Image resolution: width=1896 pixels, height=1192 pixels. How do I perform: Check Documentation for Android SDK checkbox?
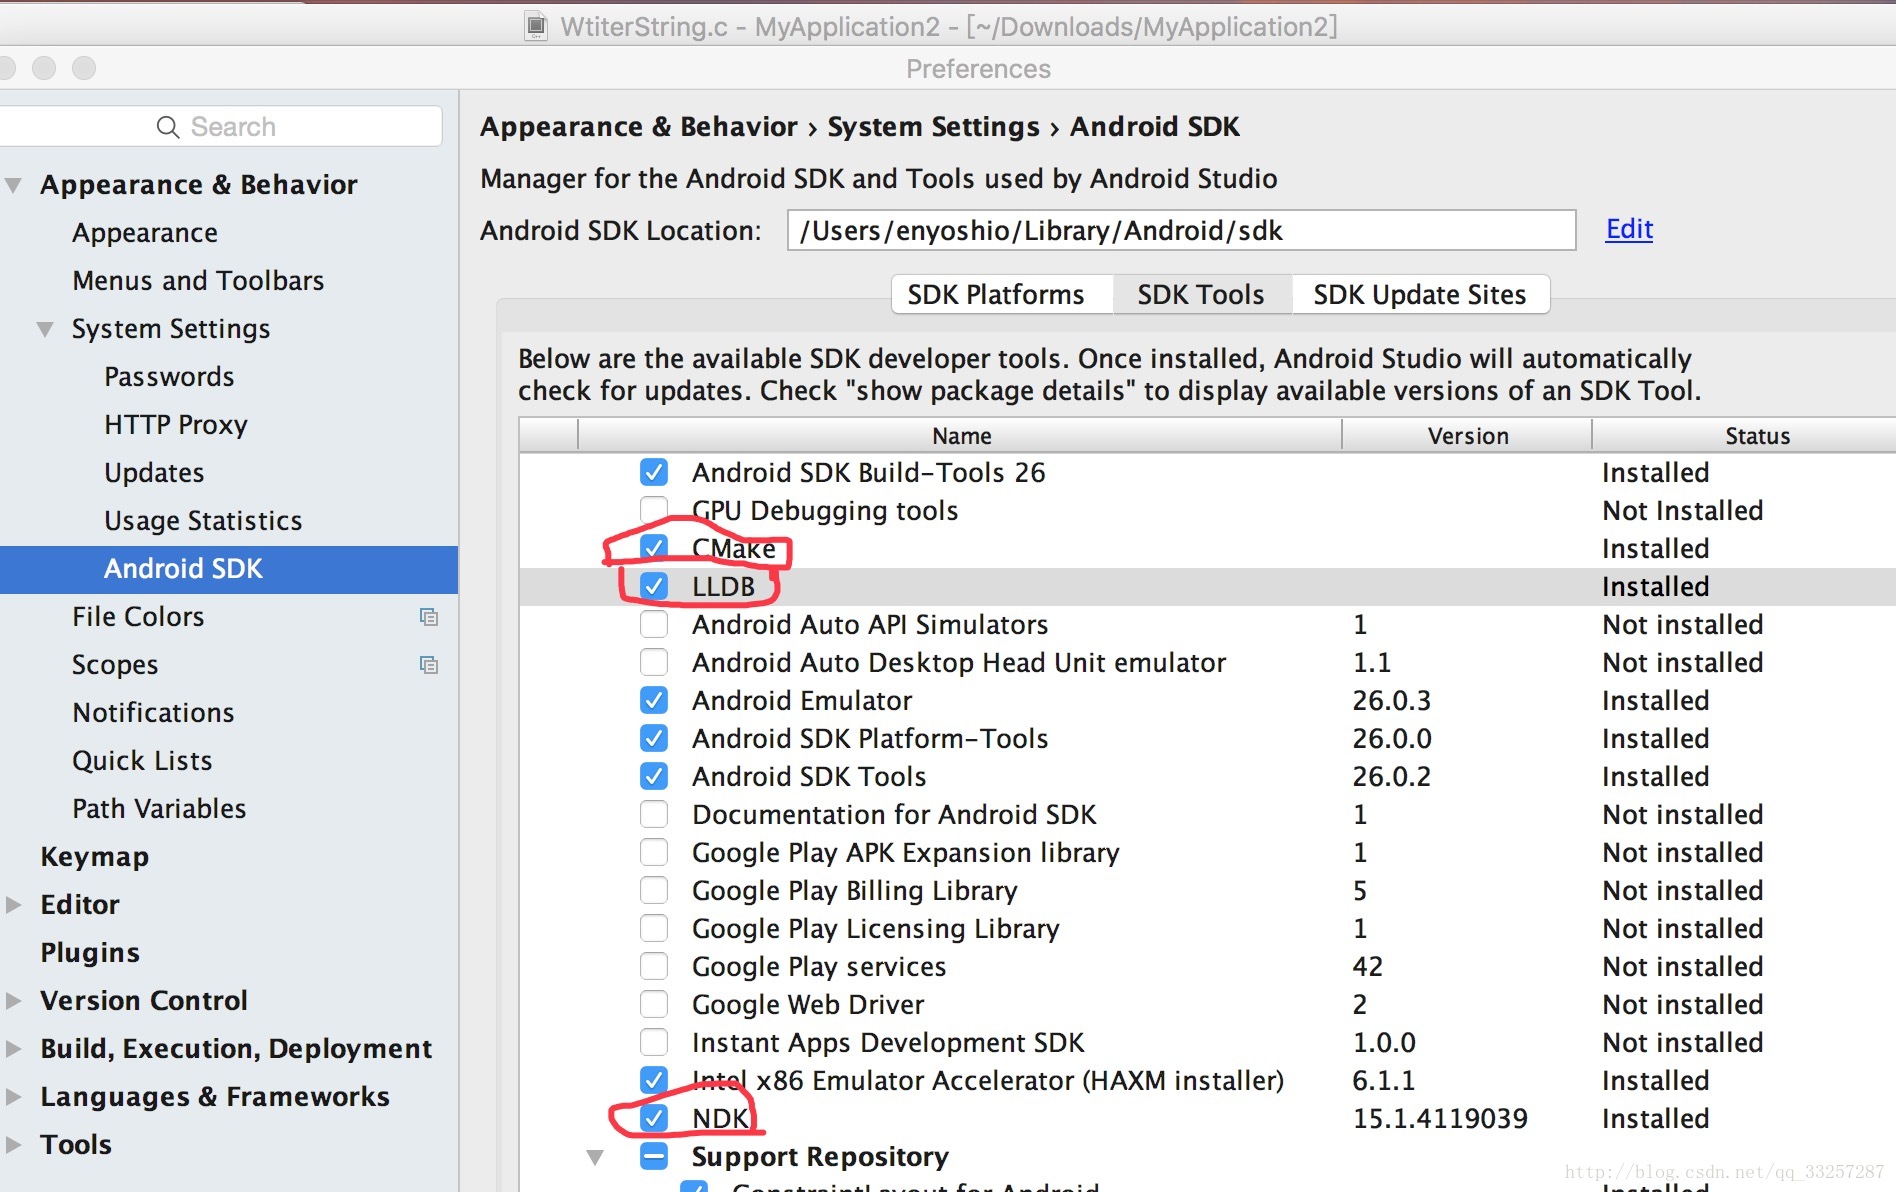[x=654, y=814]
